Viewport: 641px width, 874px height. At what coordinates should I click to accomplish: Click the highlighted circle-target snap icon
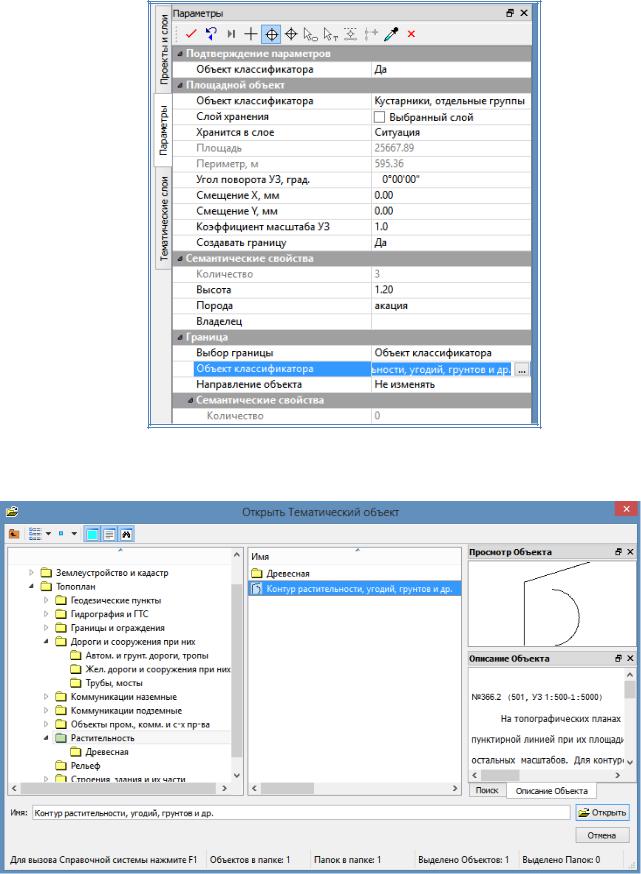271,34
